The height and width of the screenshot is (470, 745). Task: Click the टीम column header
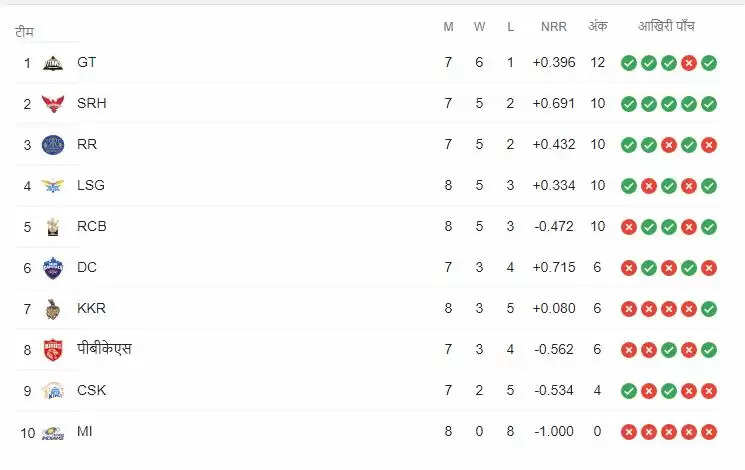25,32
